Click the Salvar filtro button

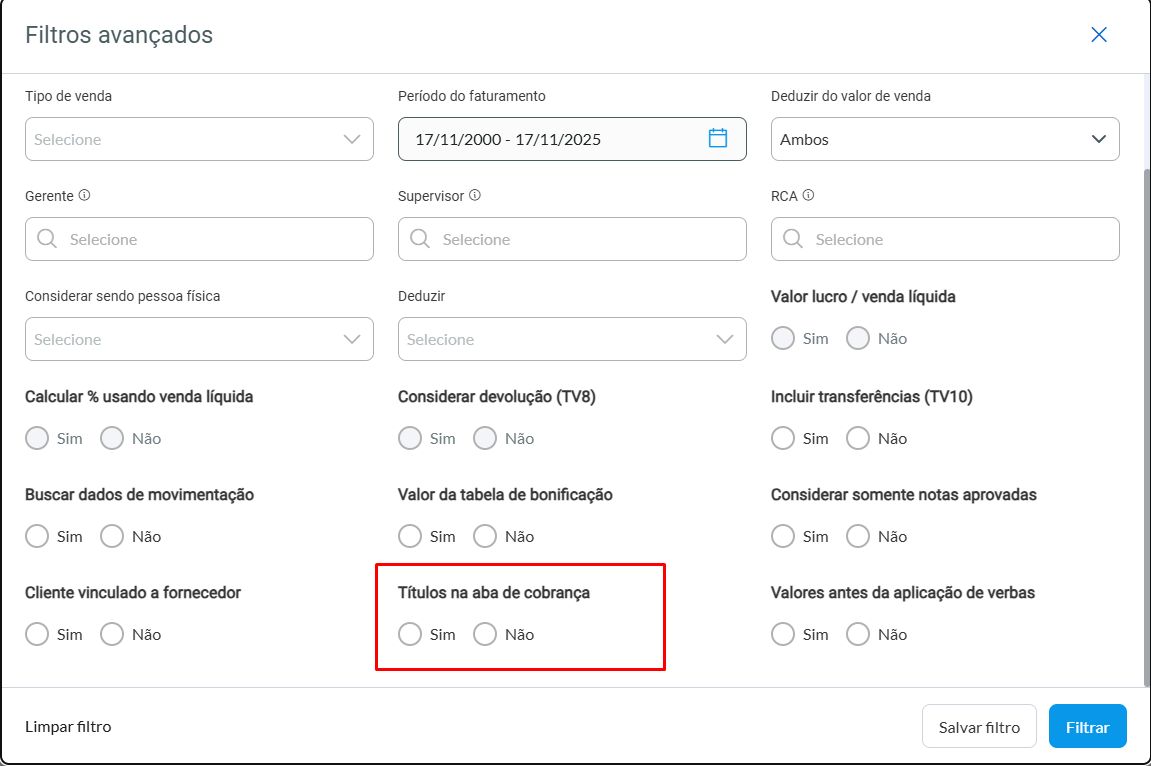979,727
